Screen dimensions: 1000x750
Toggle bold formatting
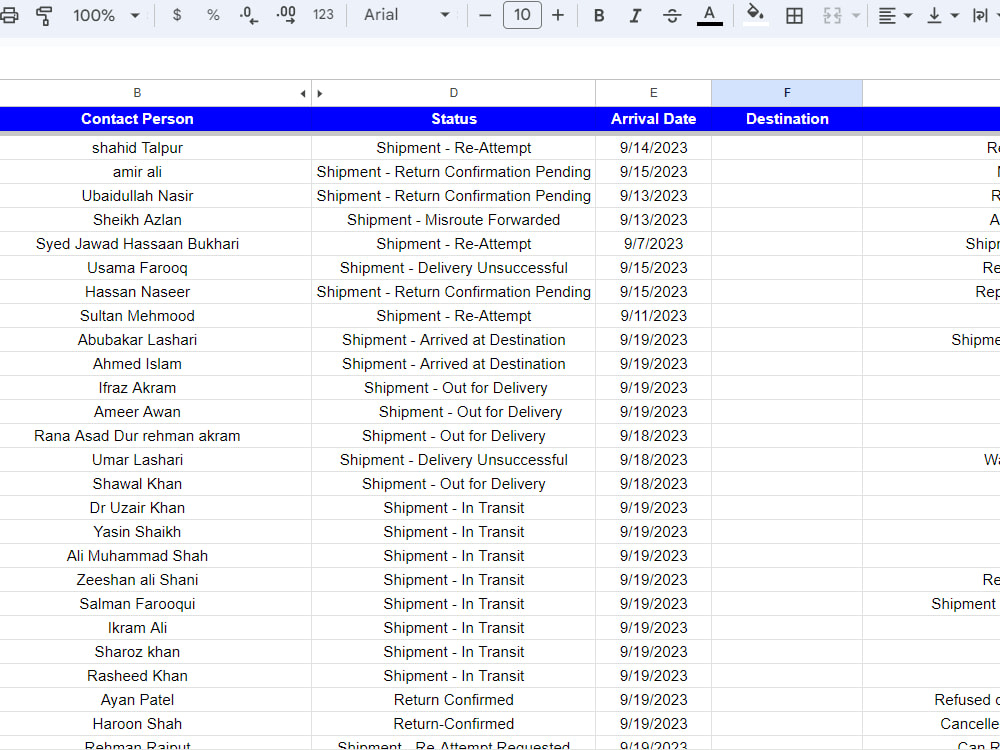coord(598,15)
